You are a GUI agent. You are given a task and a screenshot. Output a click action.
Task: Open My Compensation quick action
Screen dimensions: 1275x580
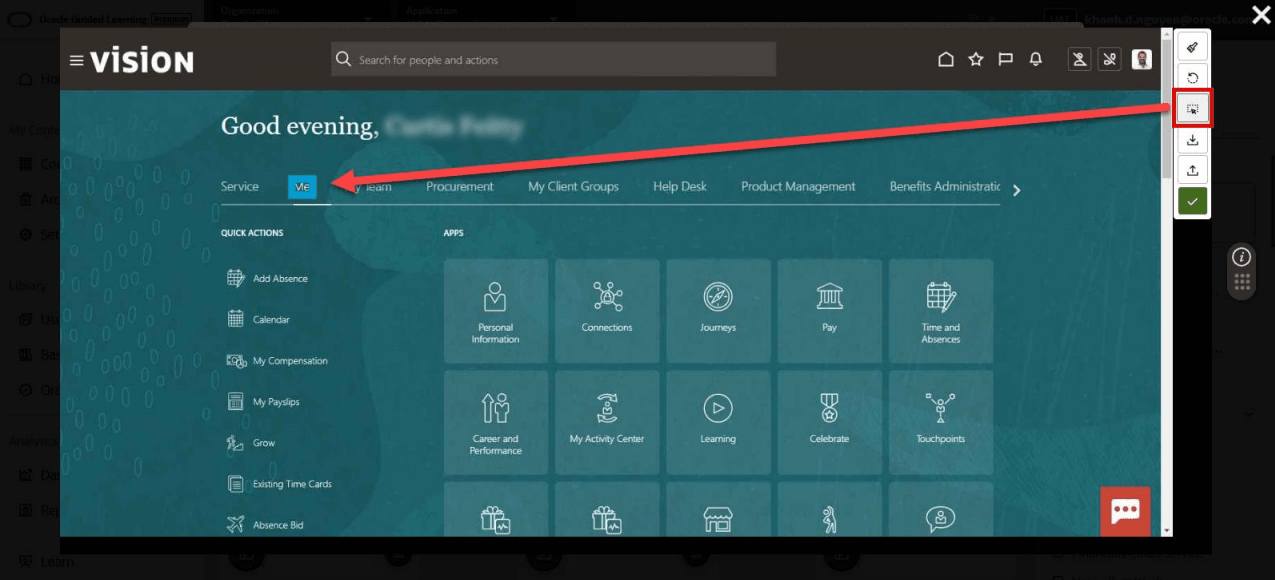[277, 360]
